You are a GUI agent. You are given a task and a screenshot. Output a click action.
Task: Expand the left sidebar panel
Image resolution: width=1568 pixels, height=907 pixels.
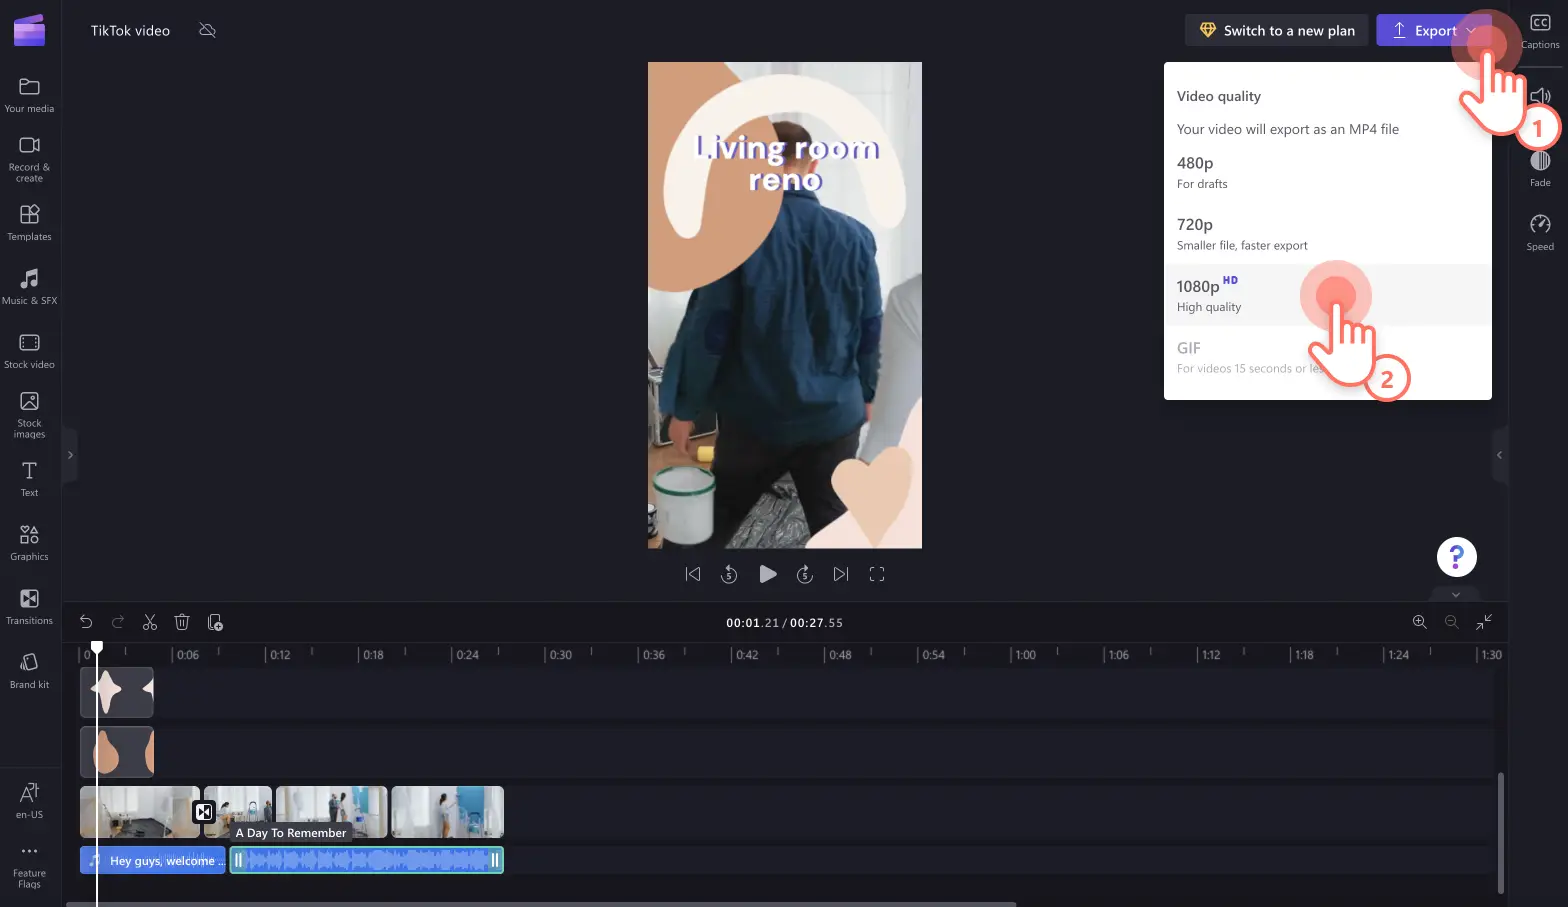69,455
